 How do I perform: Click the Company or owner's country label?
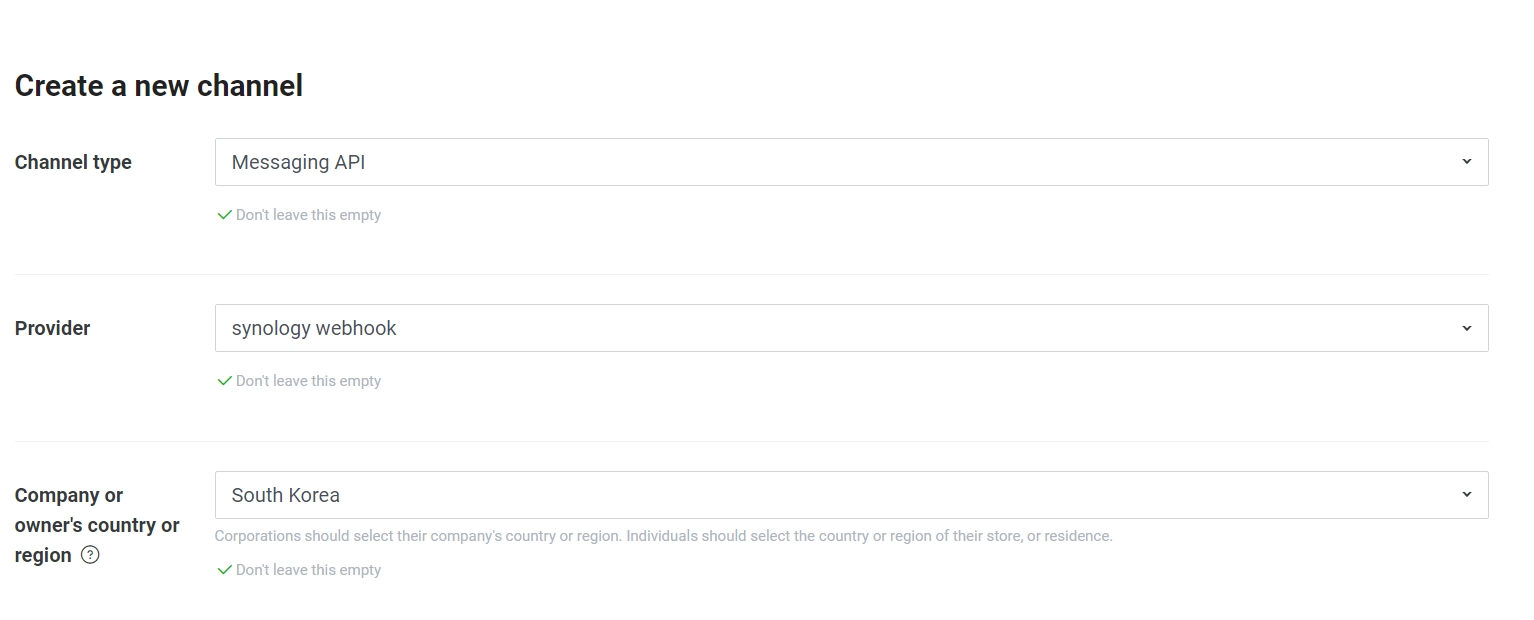coord(97,525)
